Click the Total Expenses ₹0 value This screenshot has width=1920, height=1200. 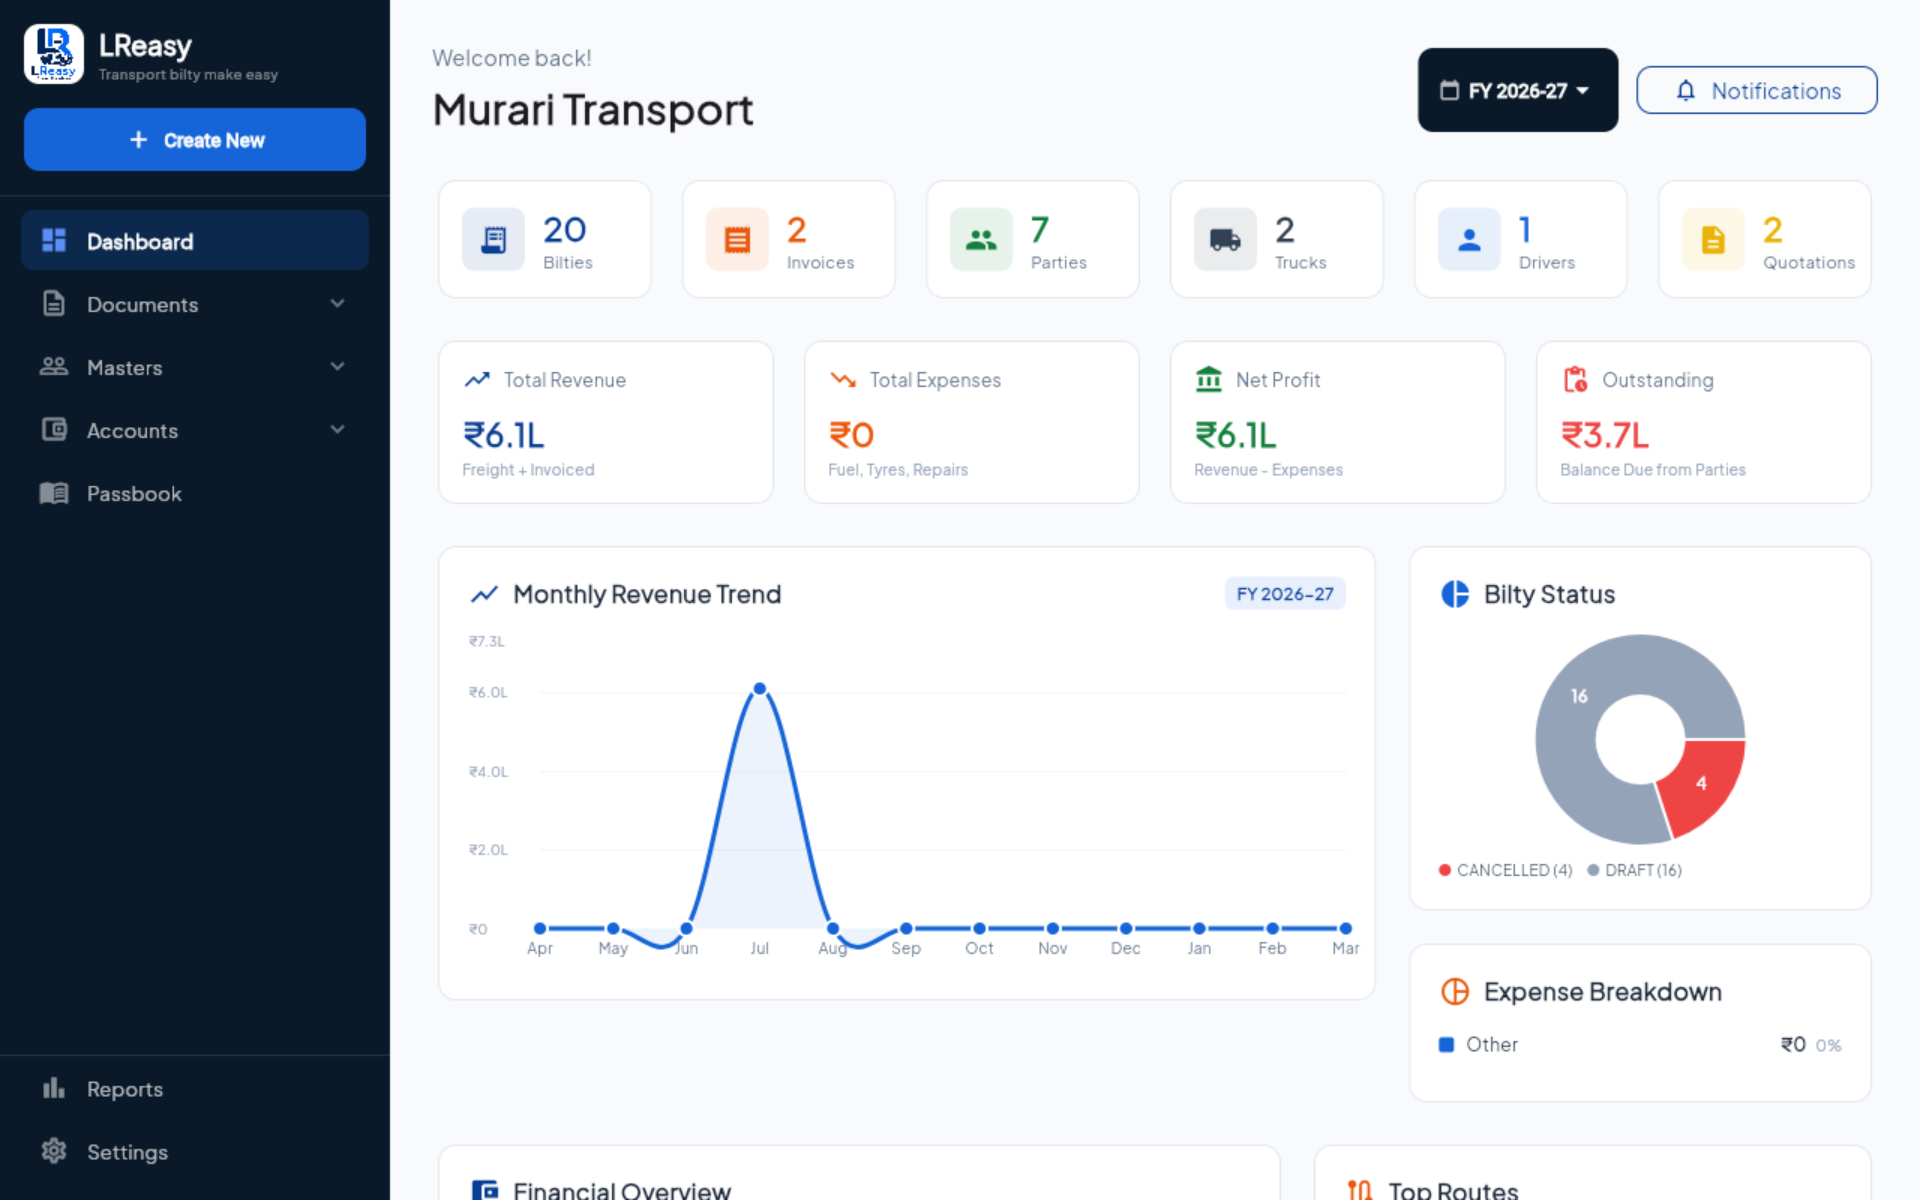tap(851, 435)
